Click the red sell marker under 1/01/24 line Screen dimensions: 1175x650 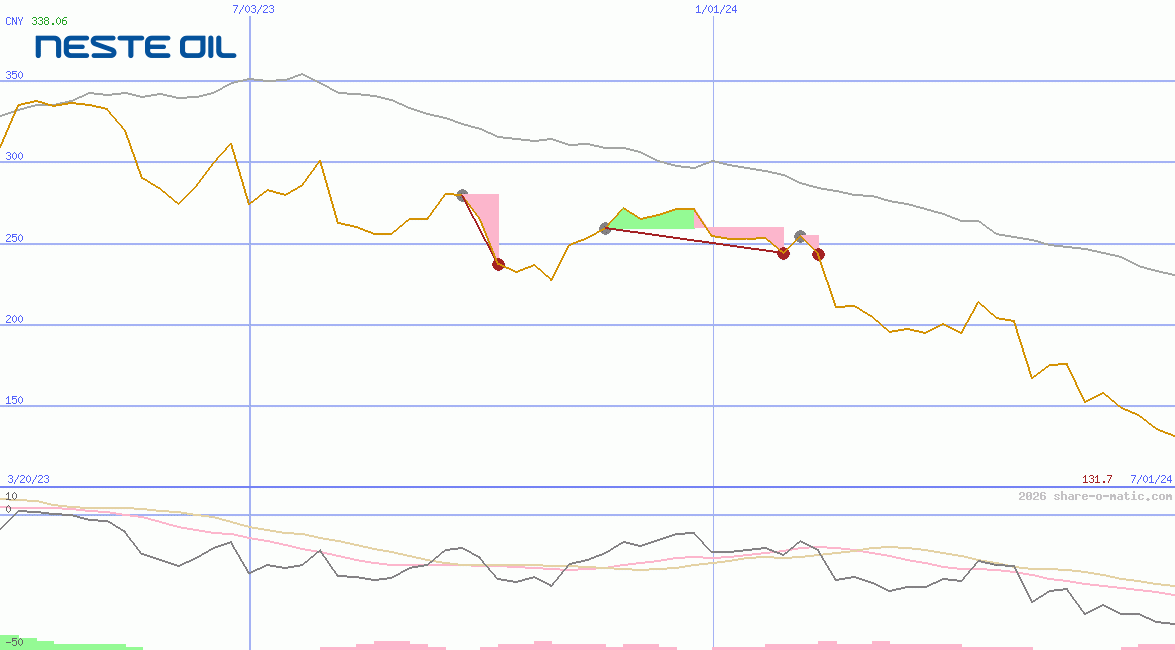pos(783,254)
